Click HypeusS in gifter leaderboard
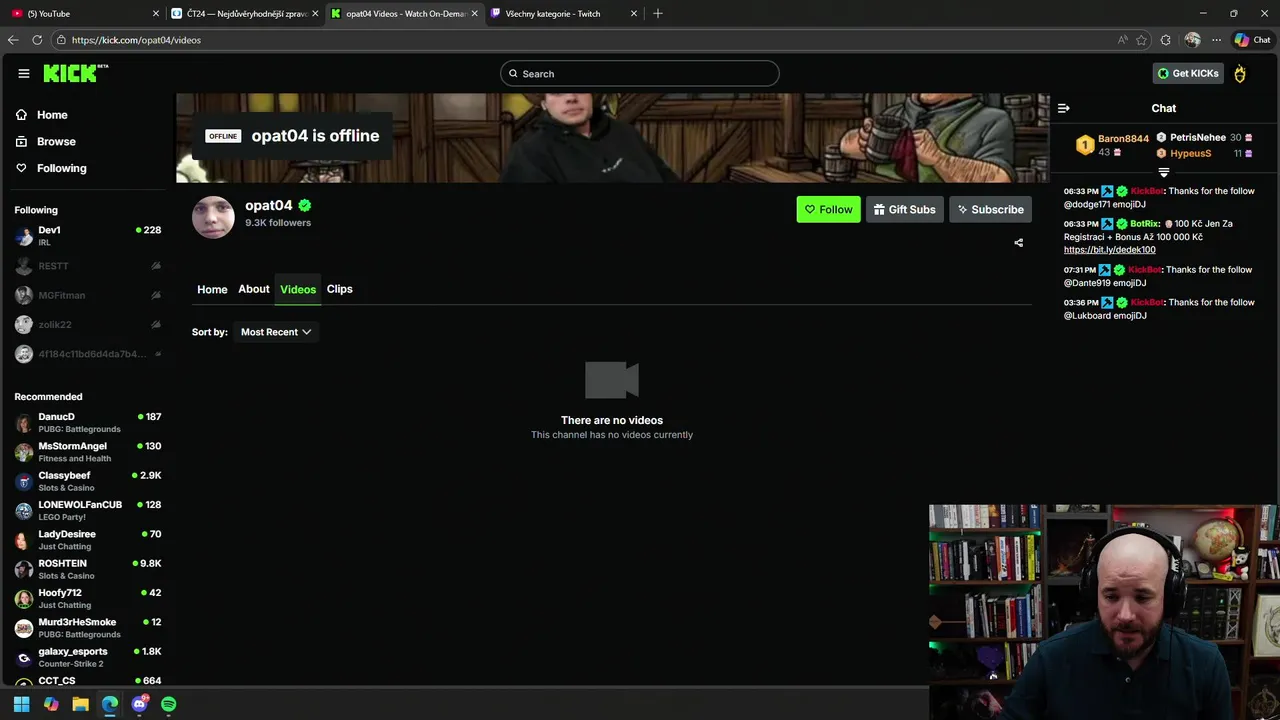Image resolution: width=1280 pixels, height=720 pixels. tap(1190, 153)
